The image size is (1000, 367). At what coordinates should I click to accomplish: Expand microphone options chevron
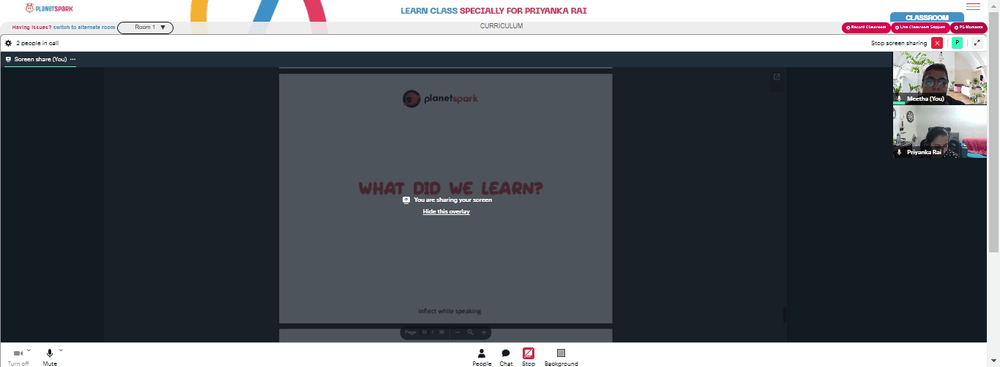pos(61,350)
